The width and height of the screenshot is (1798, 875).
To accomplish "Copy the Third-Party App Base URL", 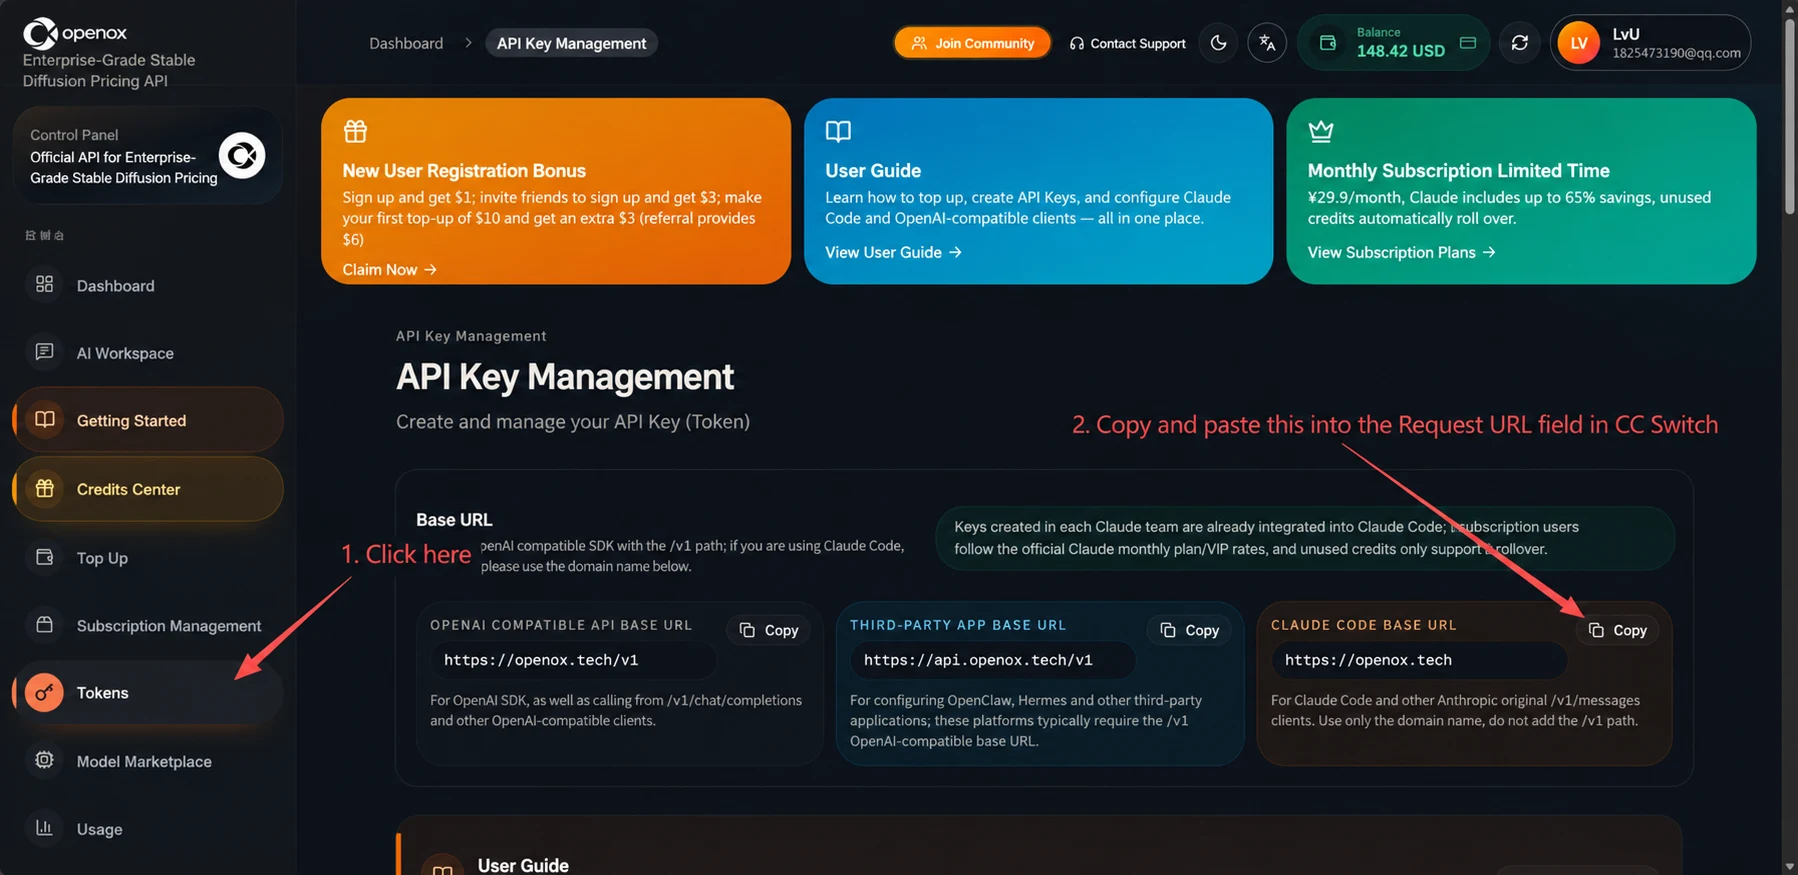I will tap(1190, 630).
